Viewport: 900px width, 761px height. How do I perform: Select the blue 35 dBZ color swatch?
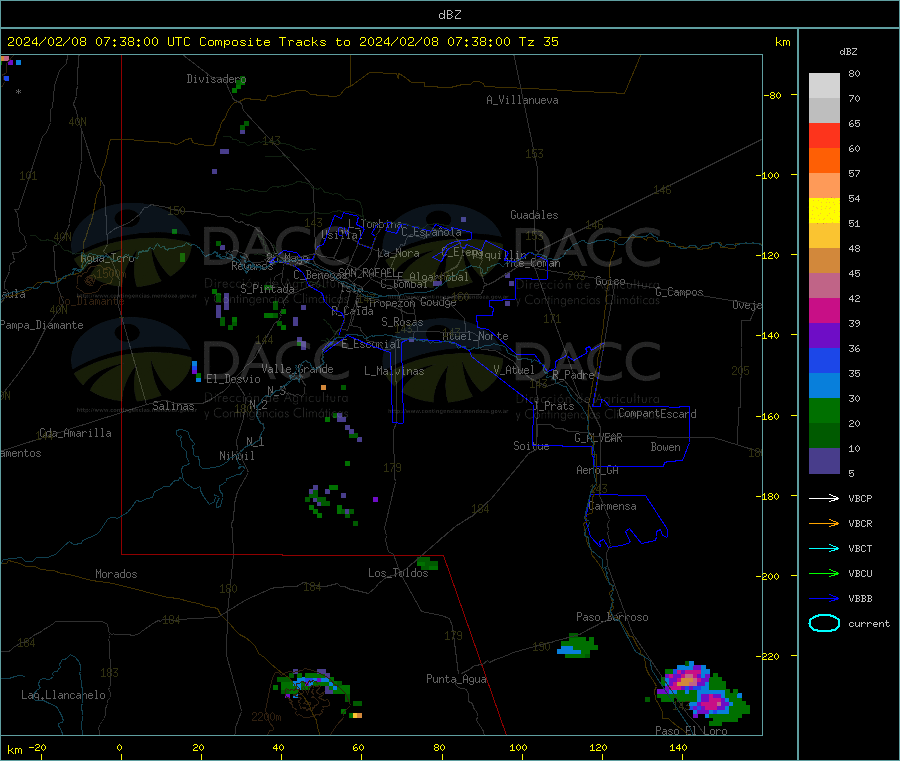point(824,360)
